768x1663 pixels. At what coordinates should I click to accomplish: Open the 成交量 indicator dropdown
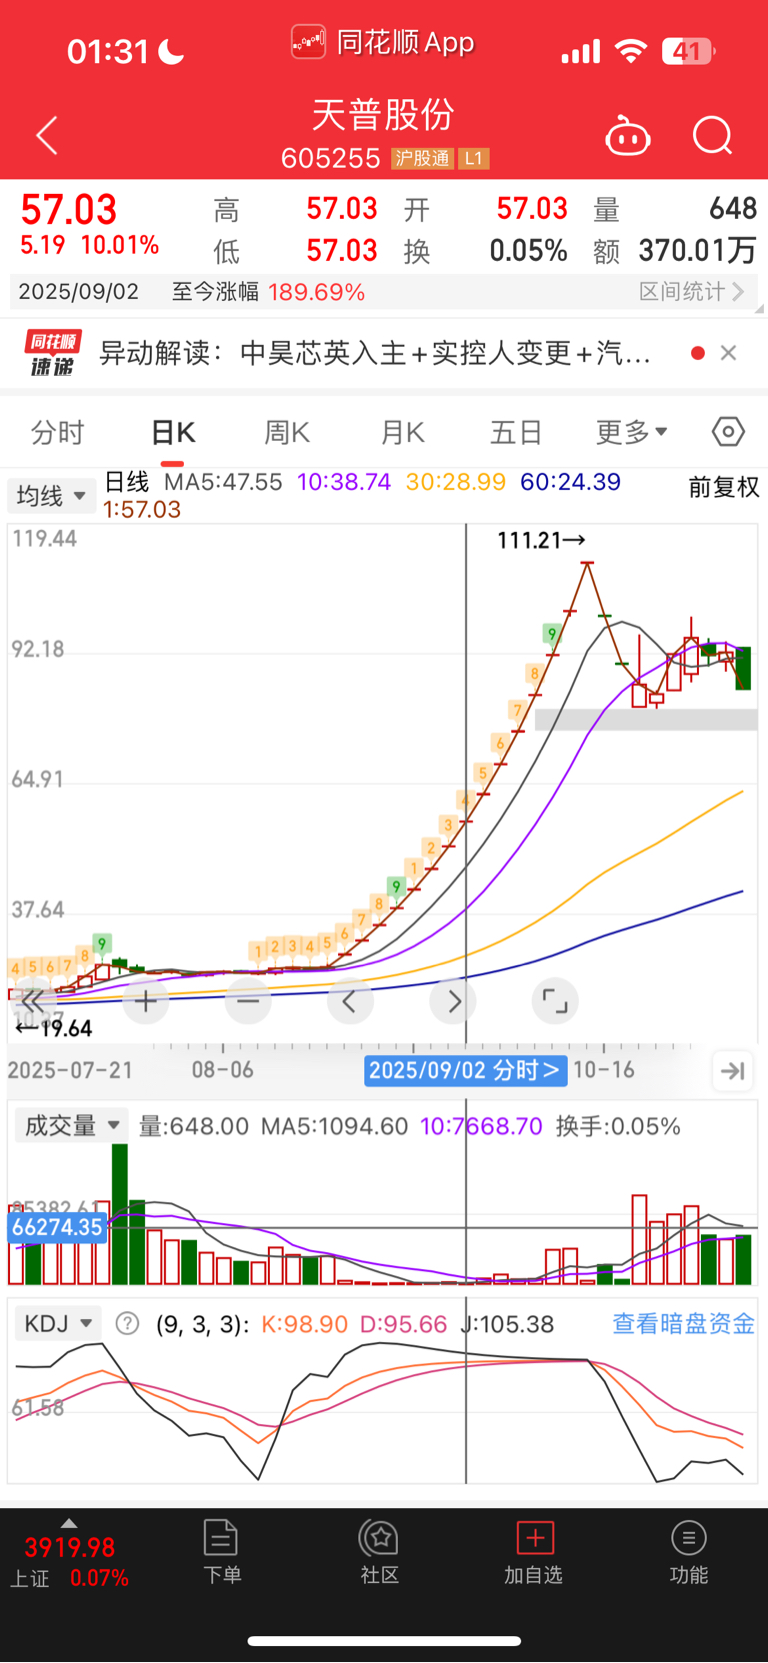point(72,1126)
